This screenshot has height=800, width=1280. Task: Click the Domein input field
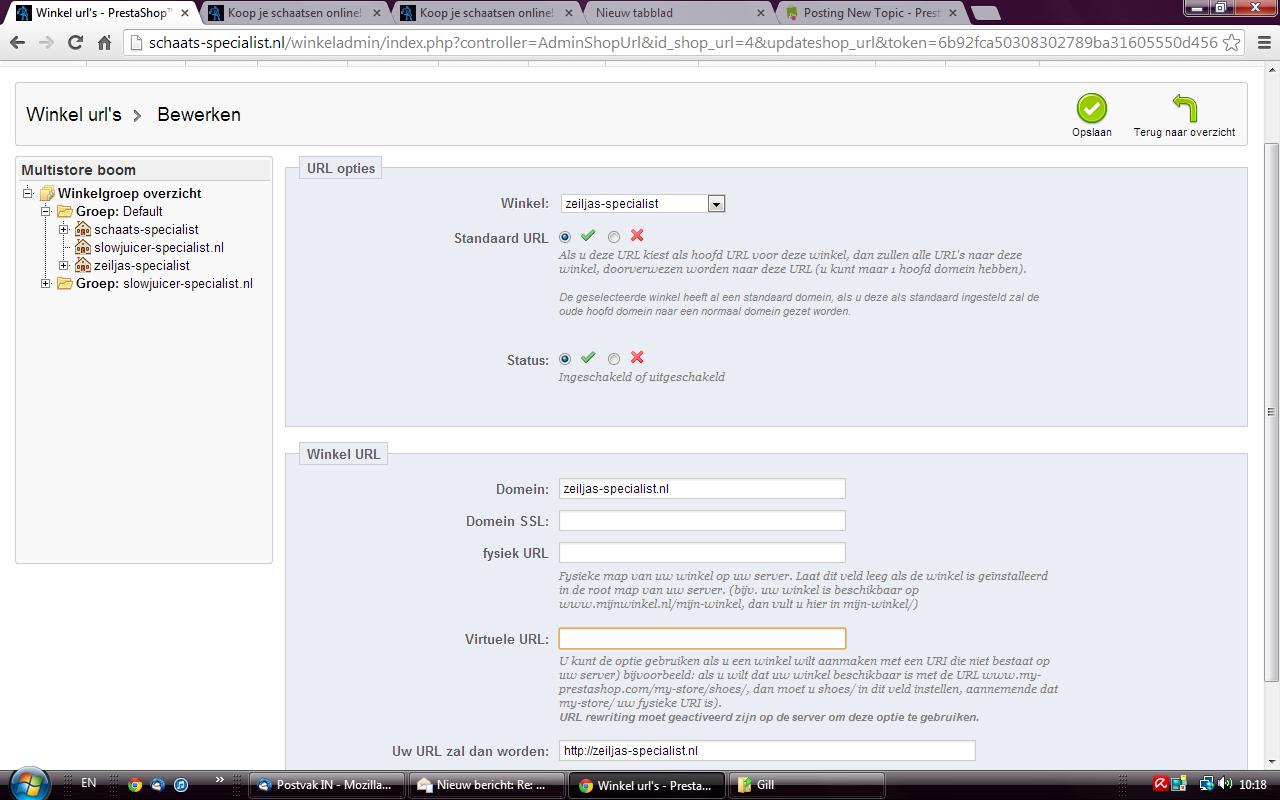tap(702, 489)
